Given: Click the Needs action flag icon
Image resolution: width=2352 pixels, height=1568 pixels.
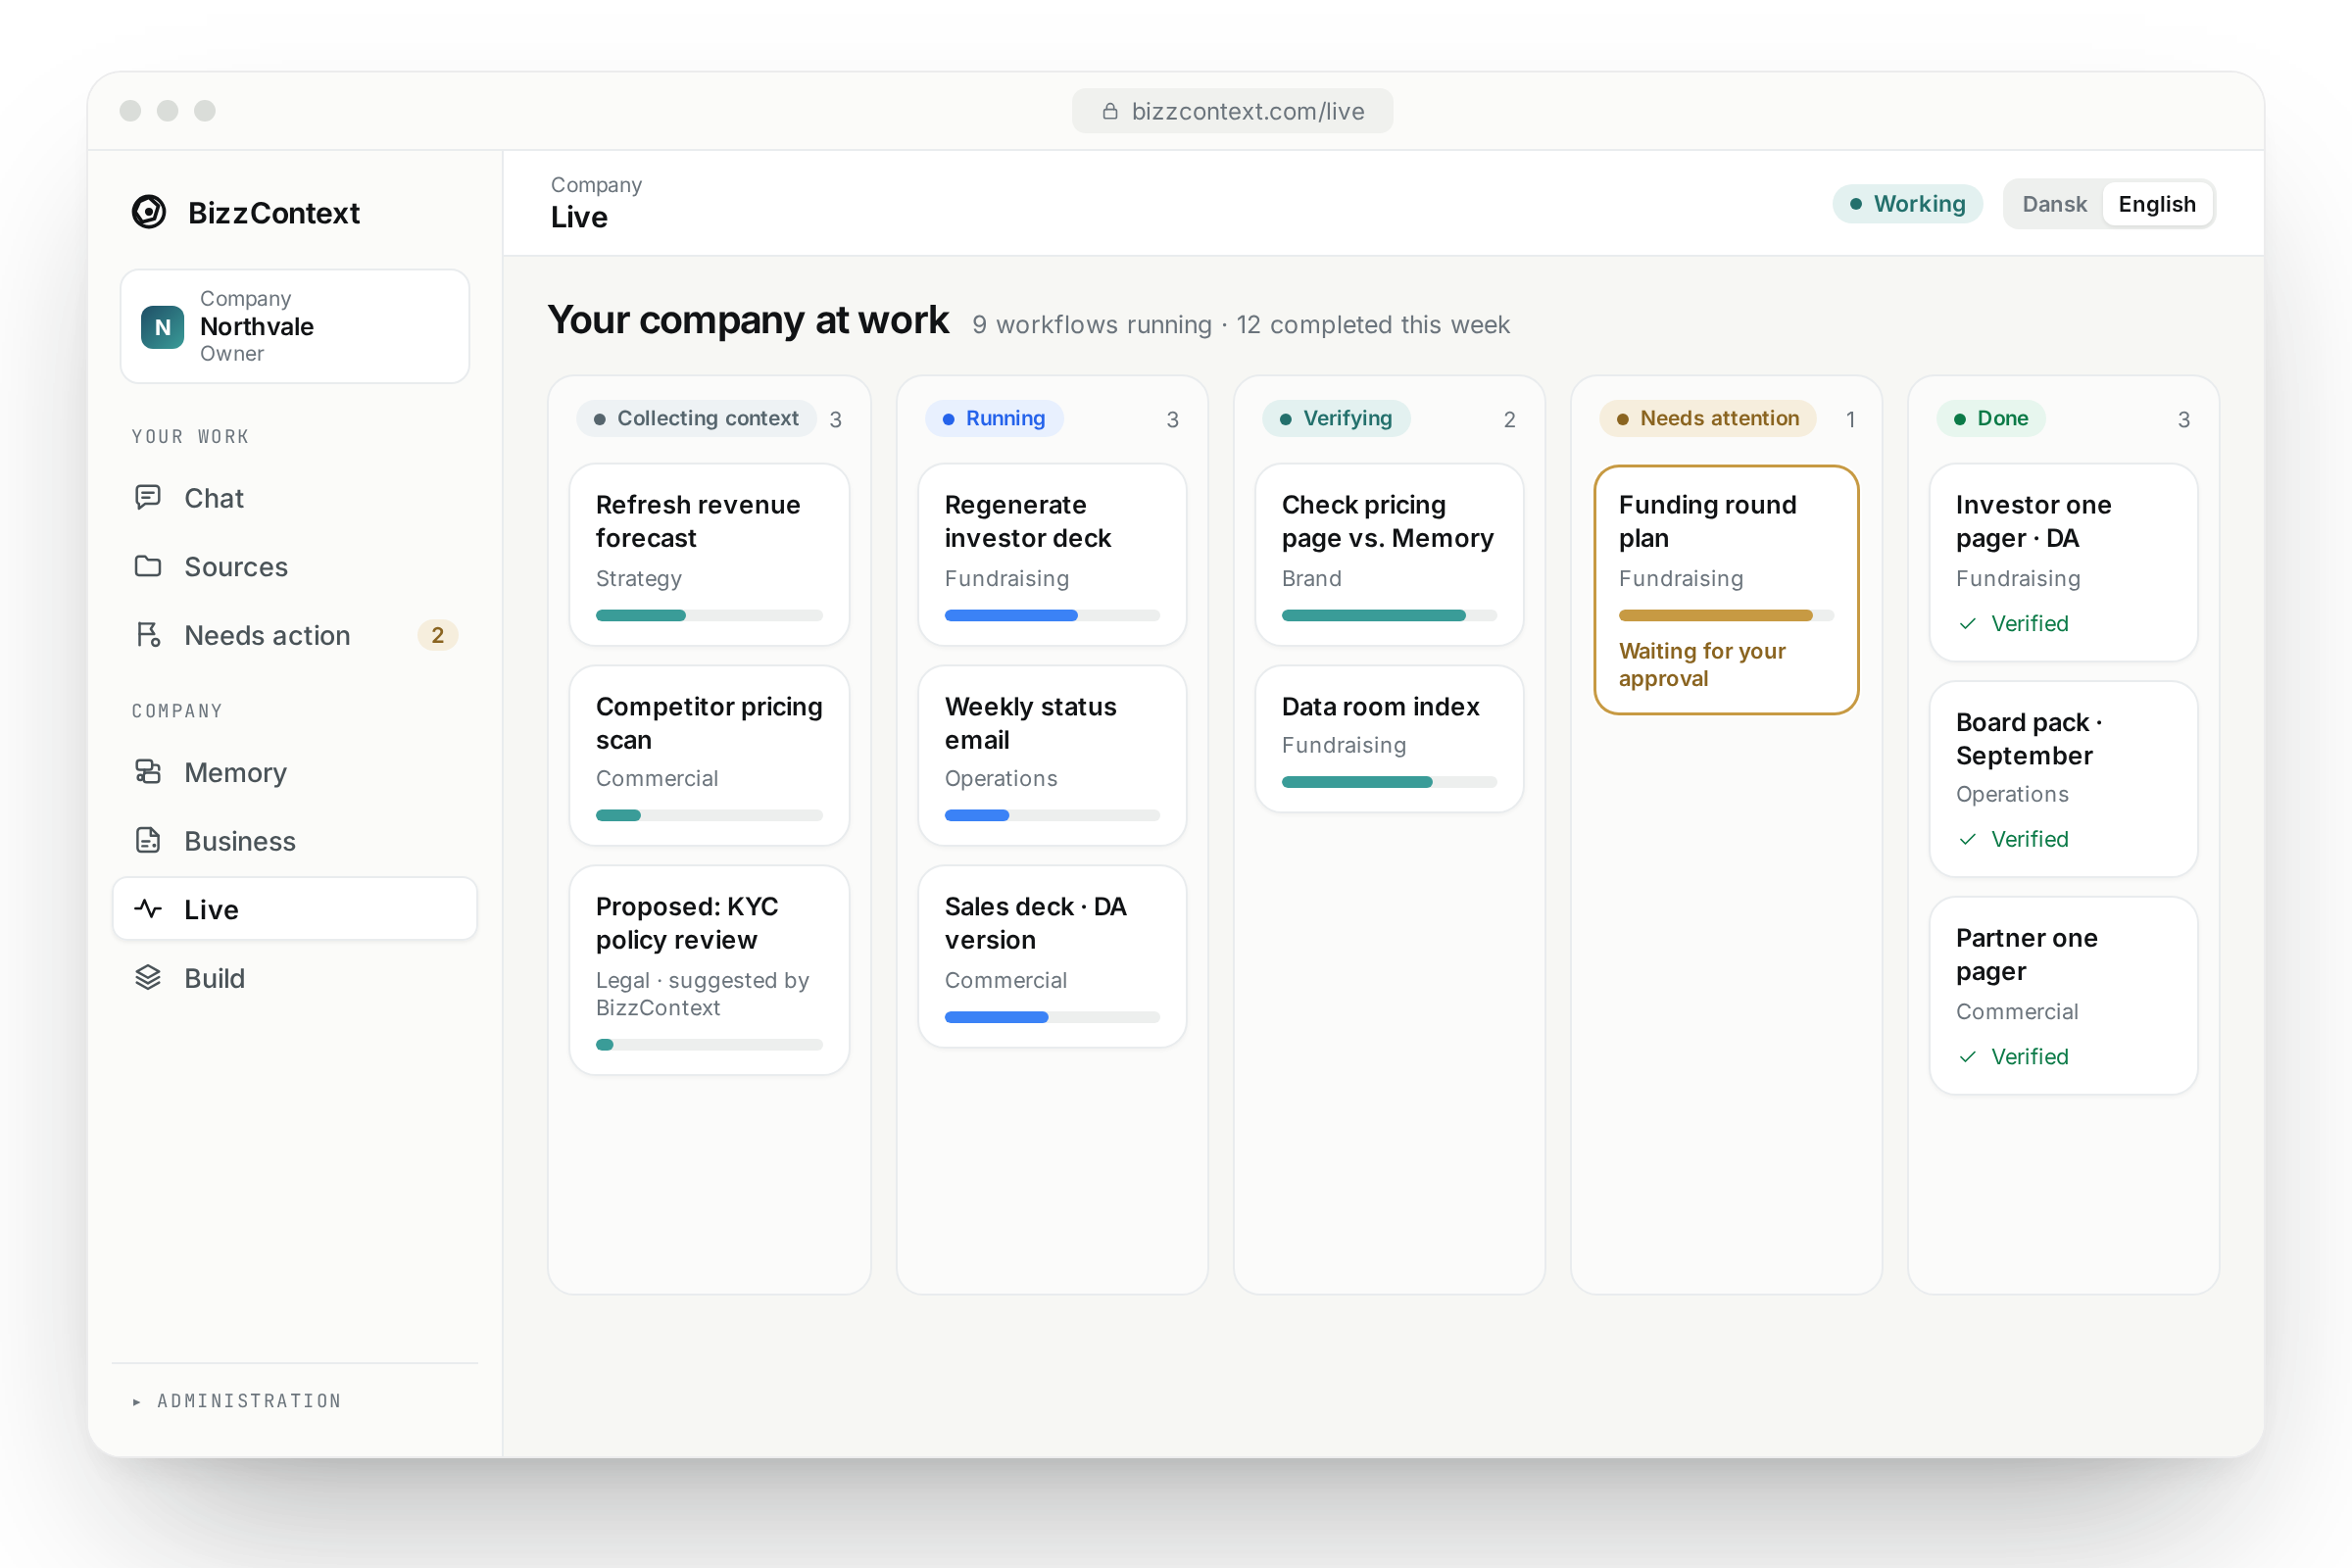Looking at the screenshot, I should [148, 635].
